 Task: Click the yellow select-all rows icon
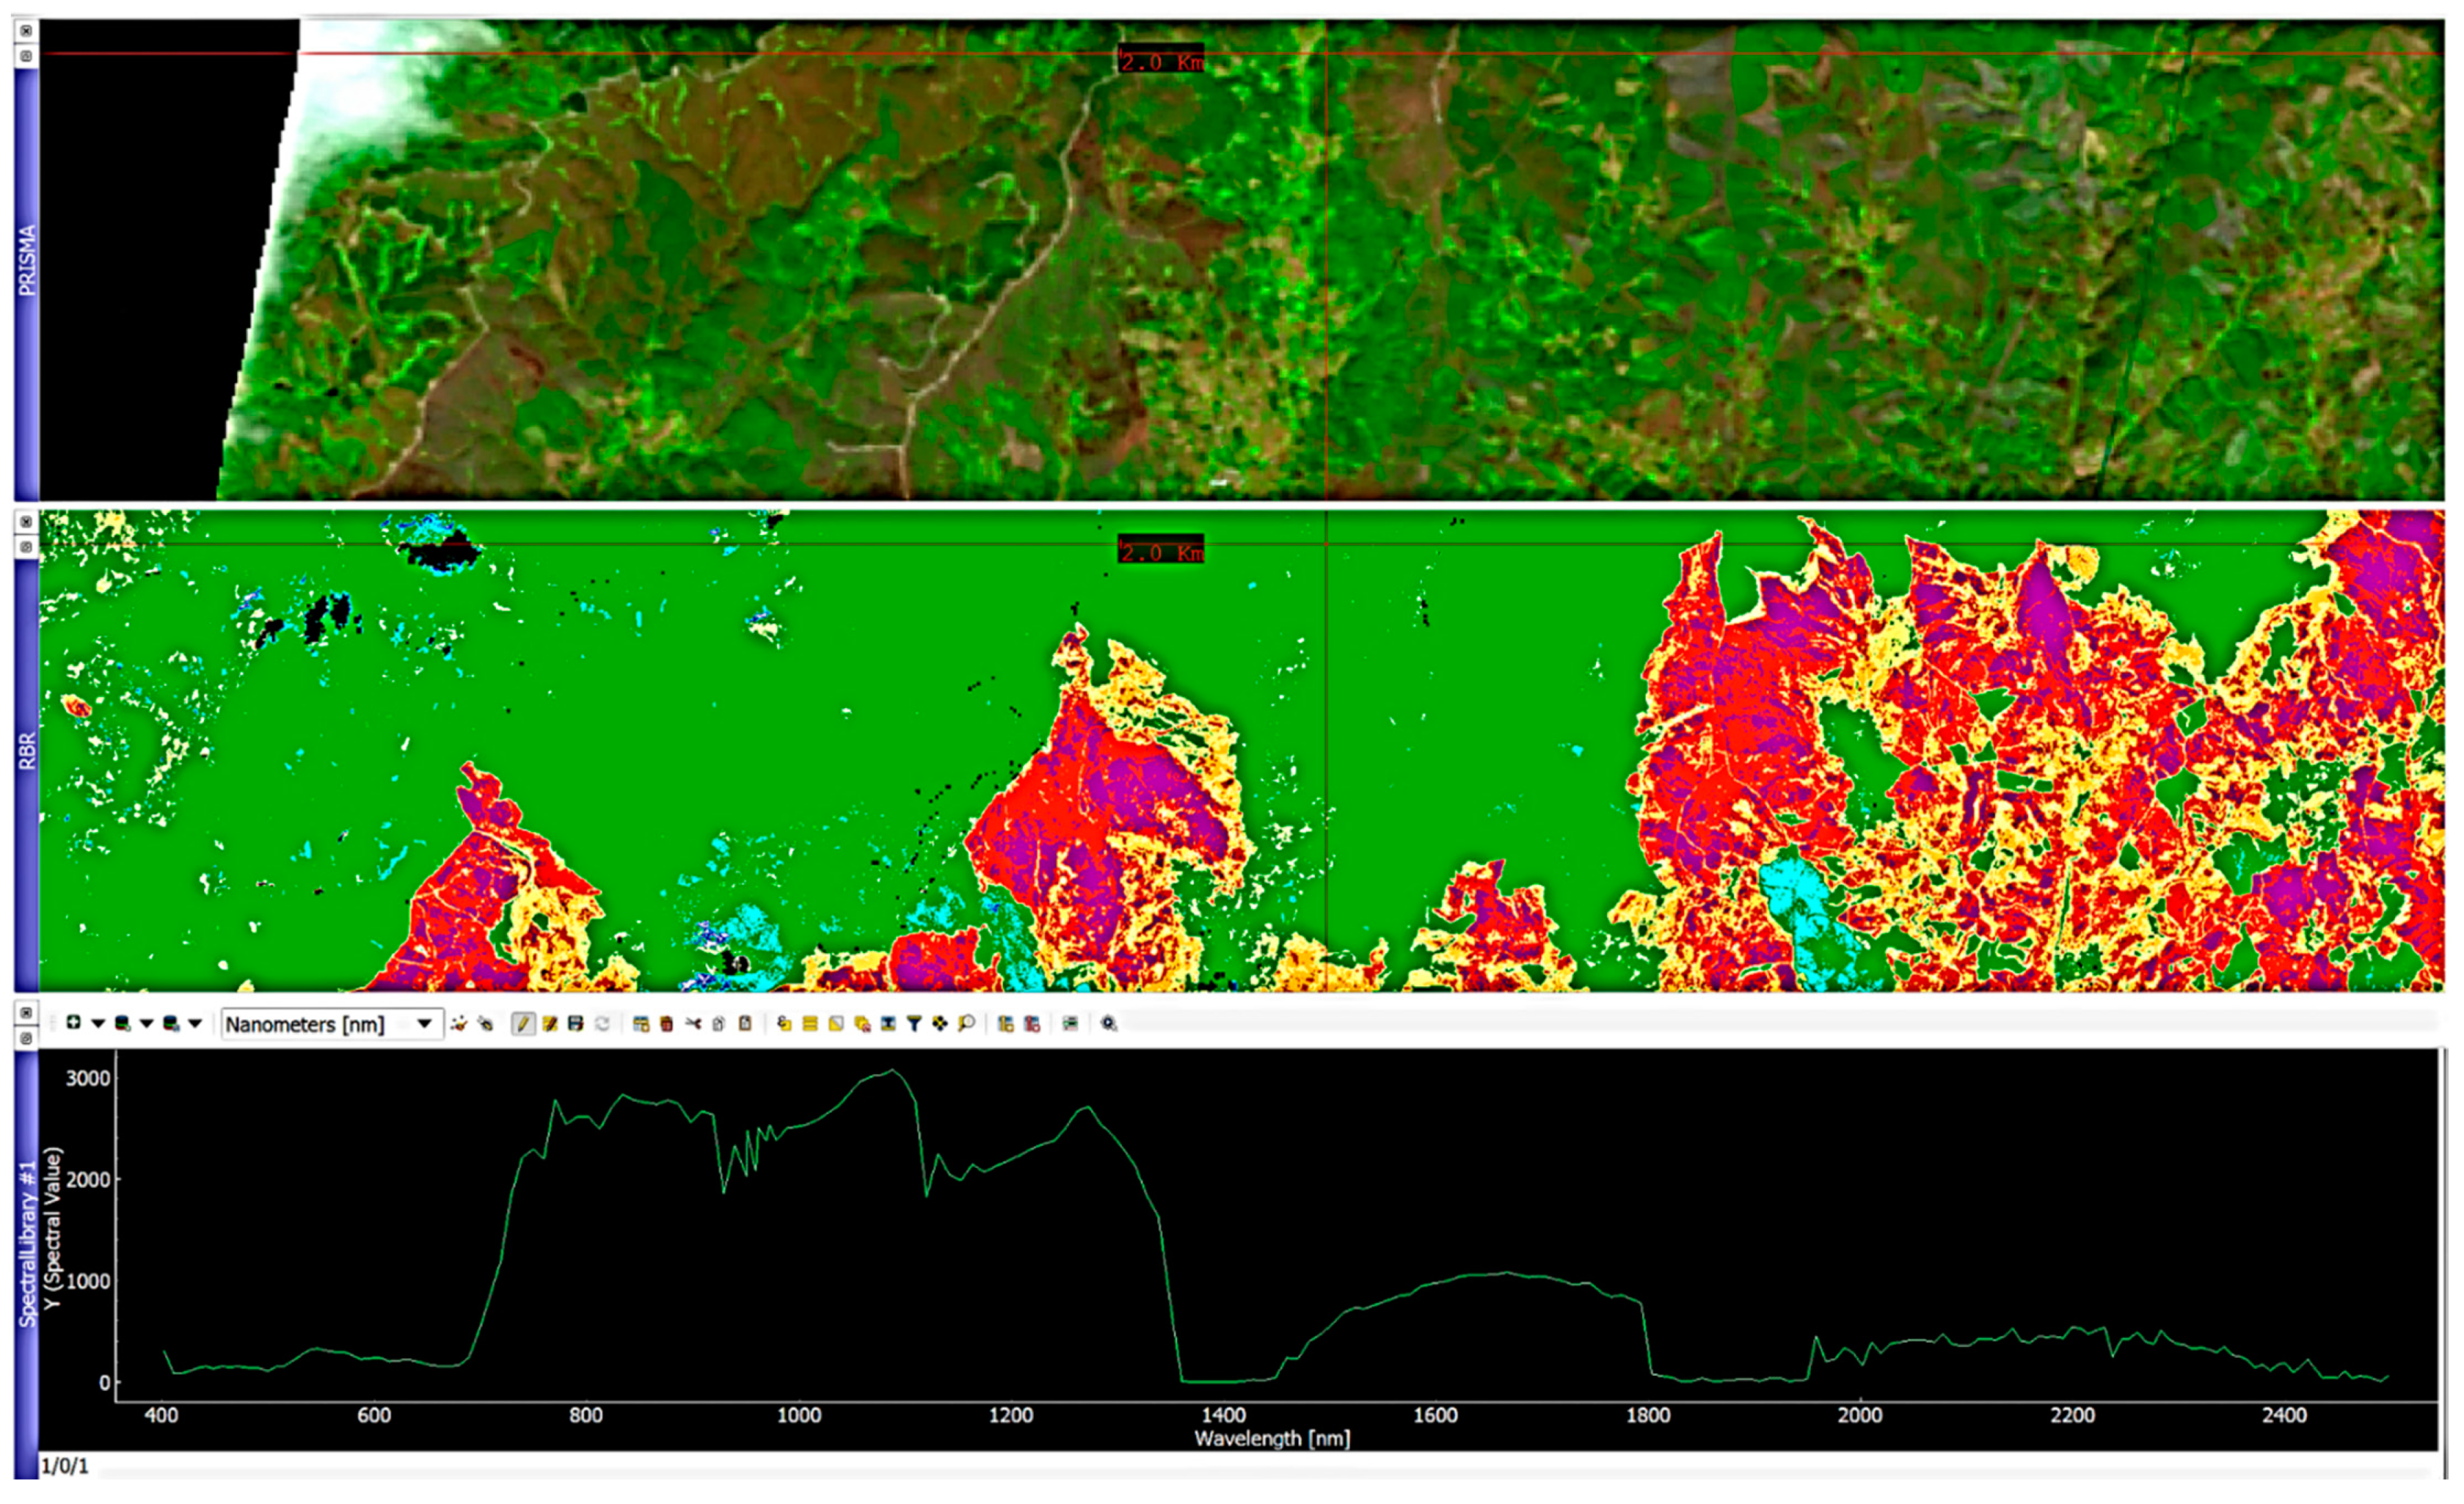(810, 1024)
